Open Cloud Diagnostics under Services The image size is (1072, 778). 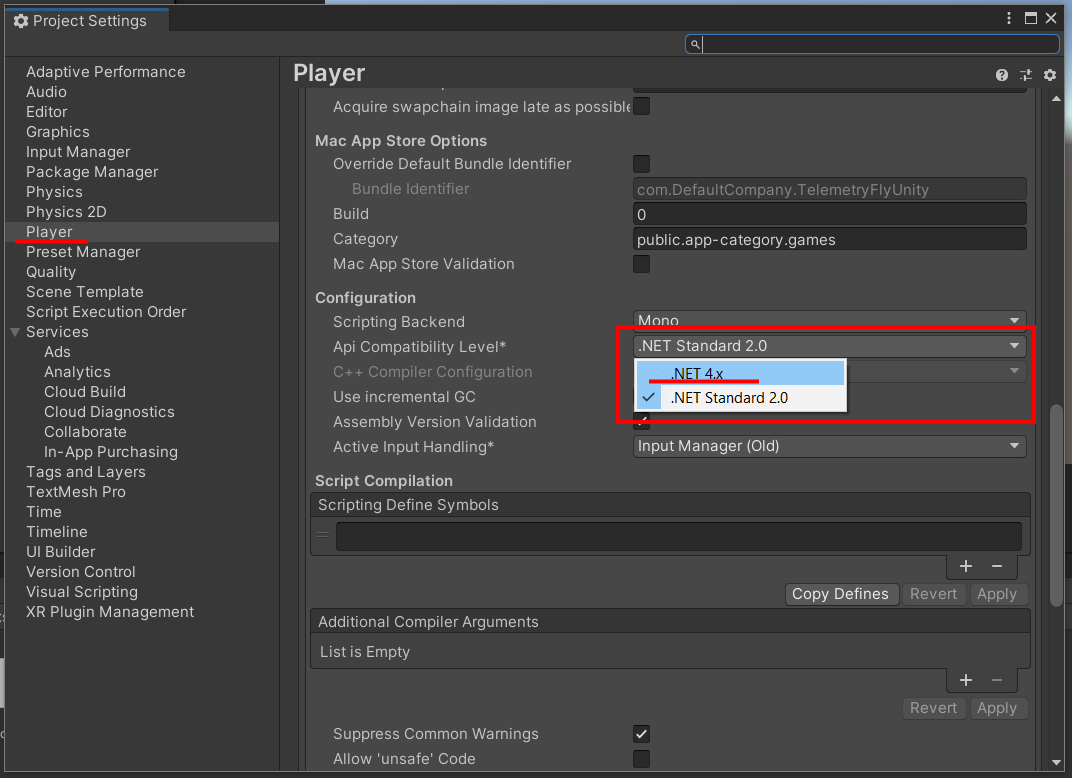(x=109, y=412)
